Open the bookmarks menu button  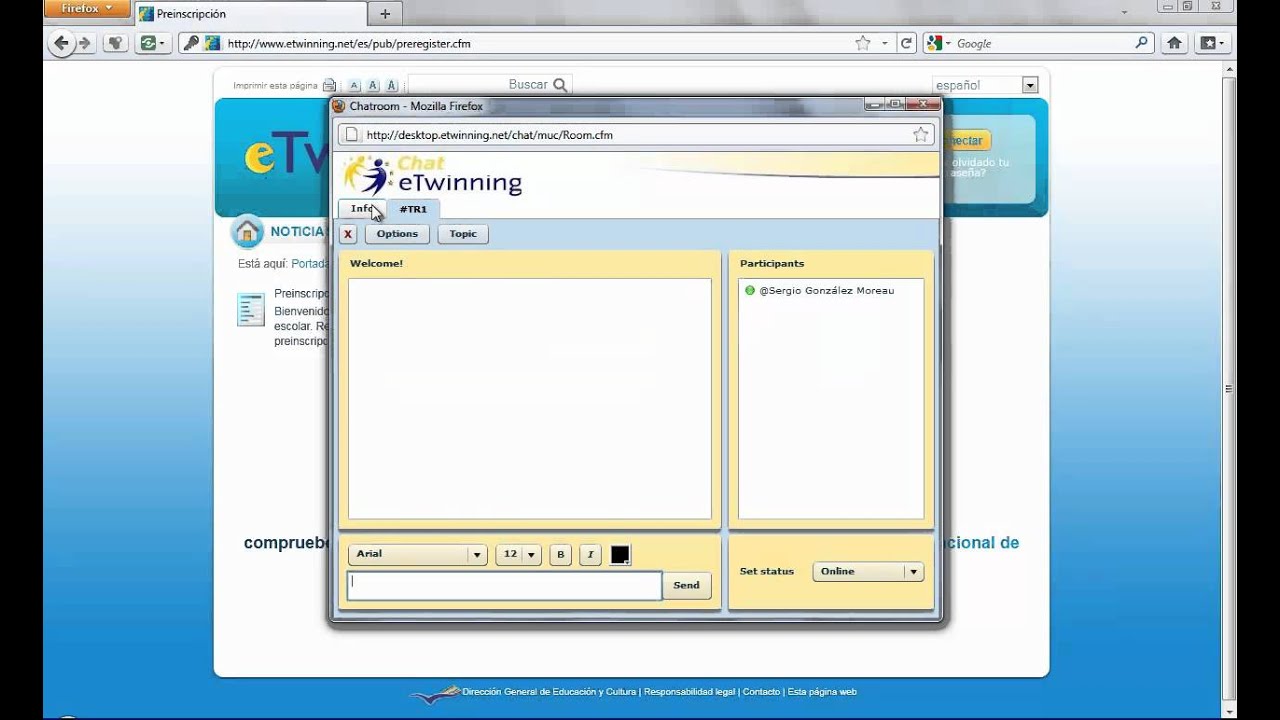[1212, 43]
